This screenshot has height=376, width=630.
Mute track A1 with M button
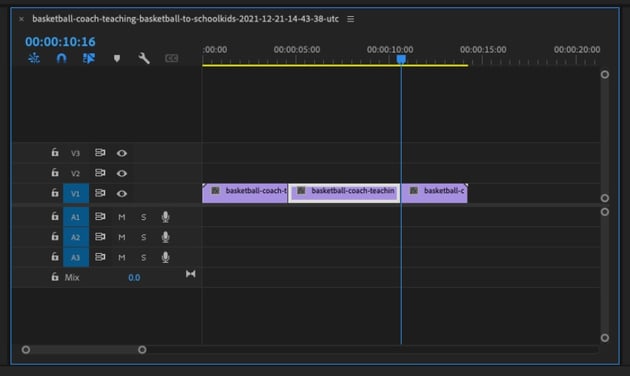pos(122,217)
